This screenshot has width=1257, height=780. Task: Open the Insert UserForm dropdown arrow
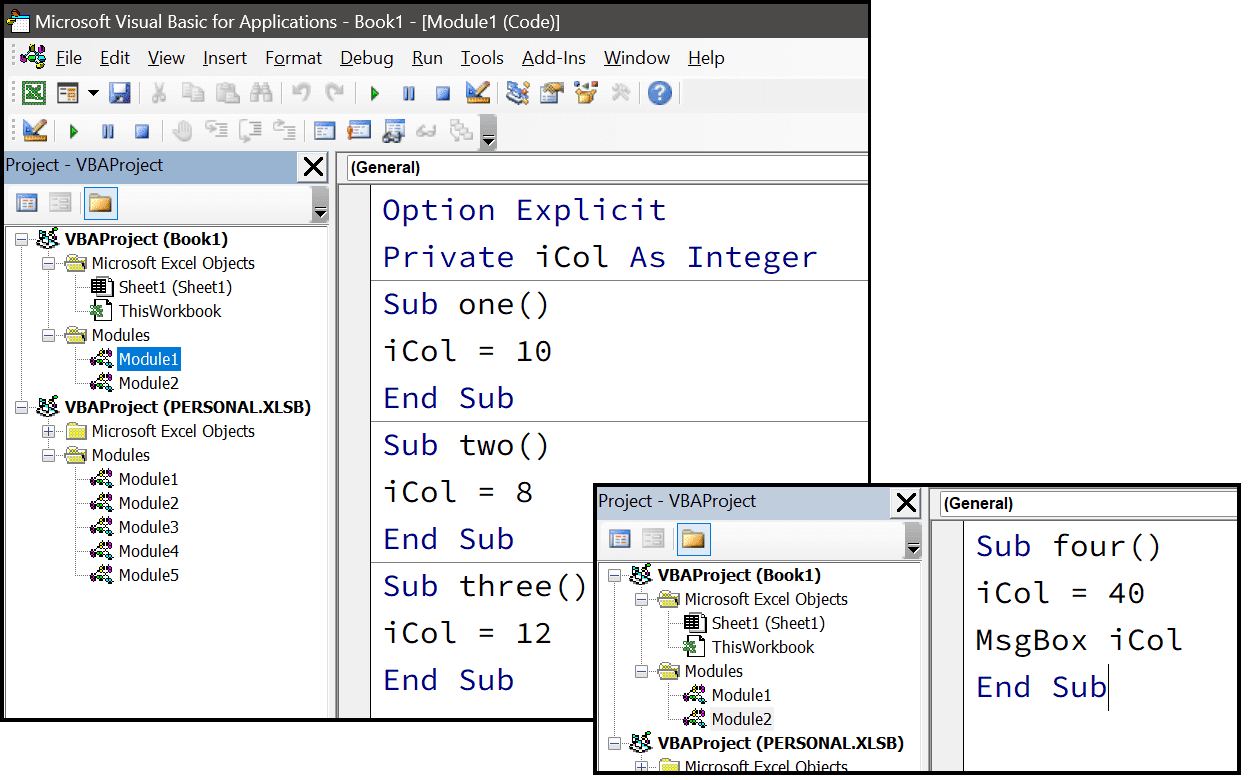[93, 92]
